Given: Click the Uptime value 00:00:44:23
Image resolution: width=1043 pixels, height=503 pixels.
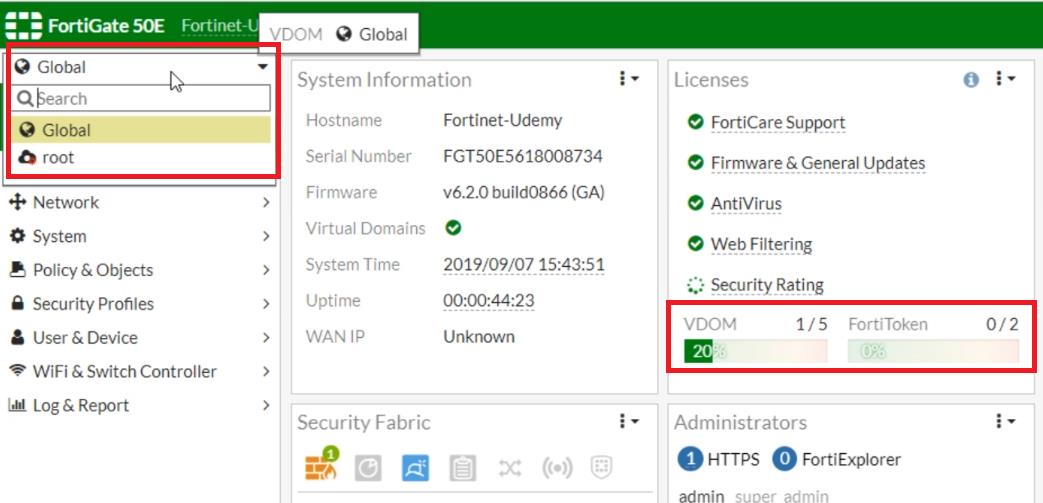Looking at the screenshot, I should (488, 301).
